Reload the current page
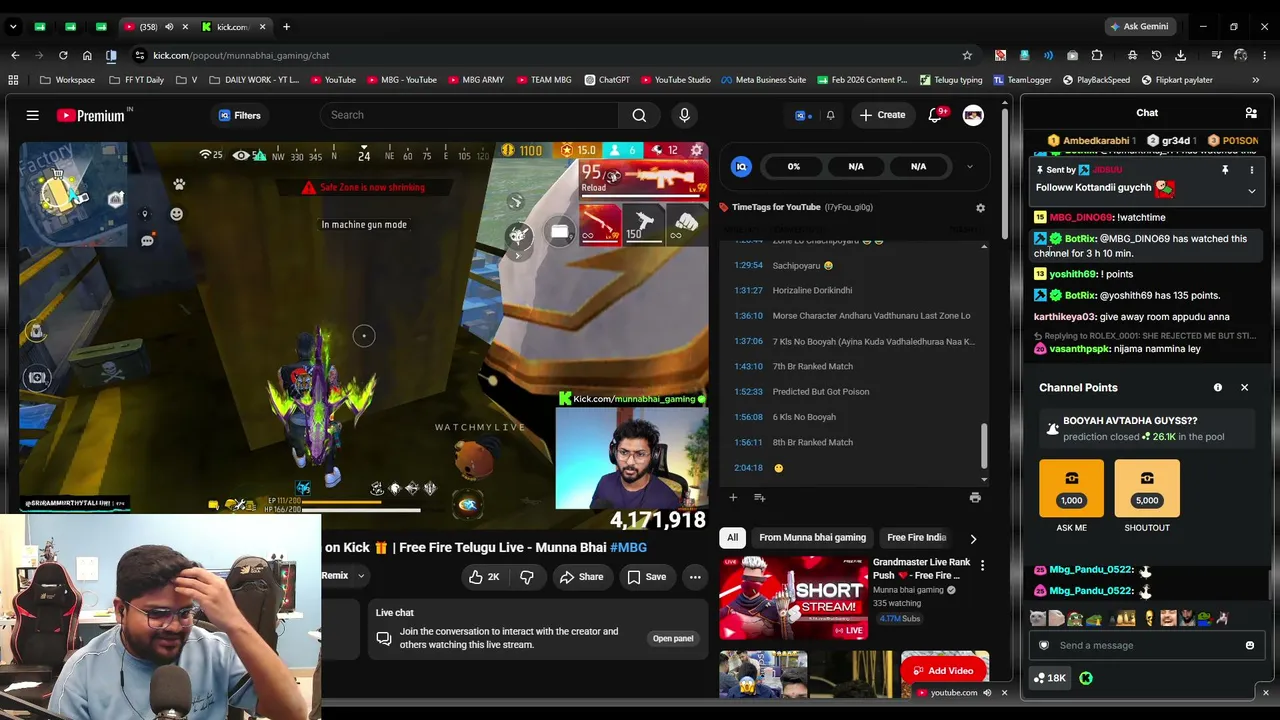The height and width of the screenshot is (720, 1280). (63, 55)
